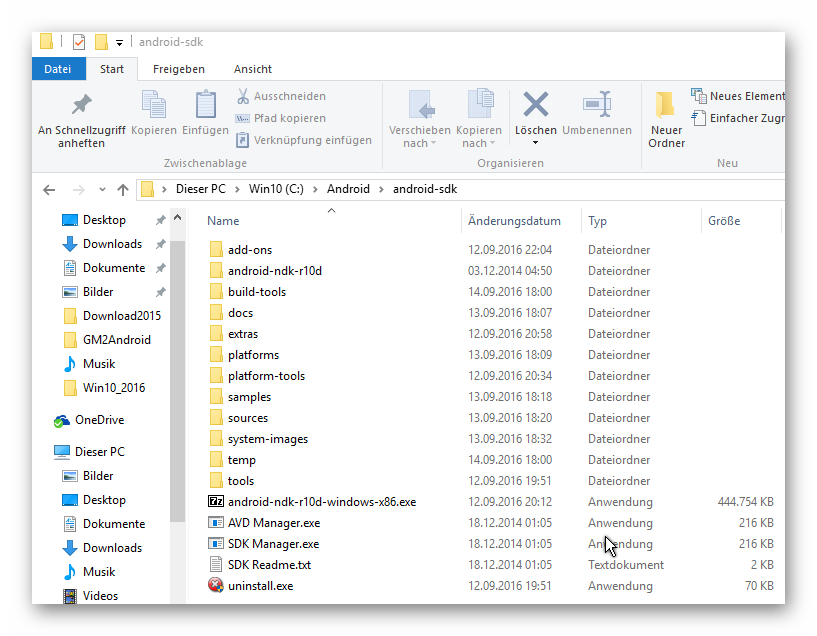Select the platforms folder
The image size is (817, 636).
pos(253,355)
